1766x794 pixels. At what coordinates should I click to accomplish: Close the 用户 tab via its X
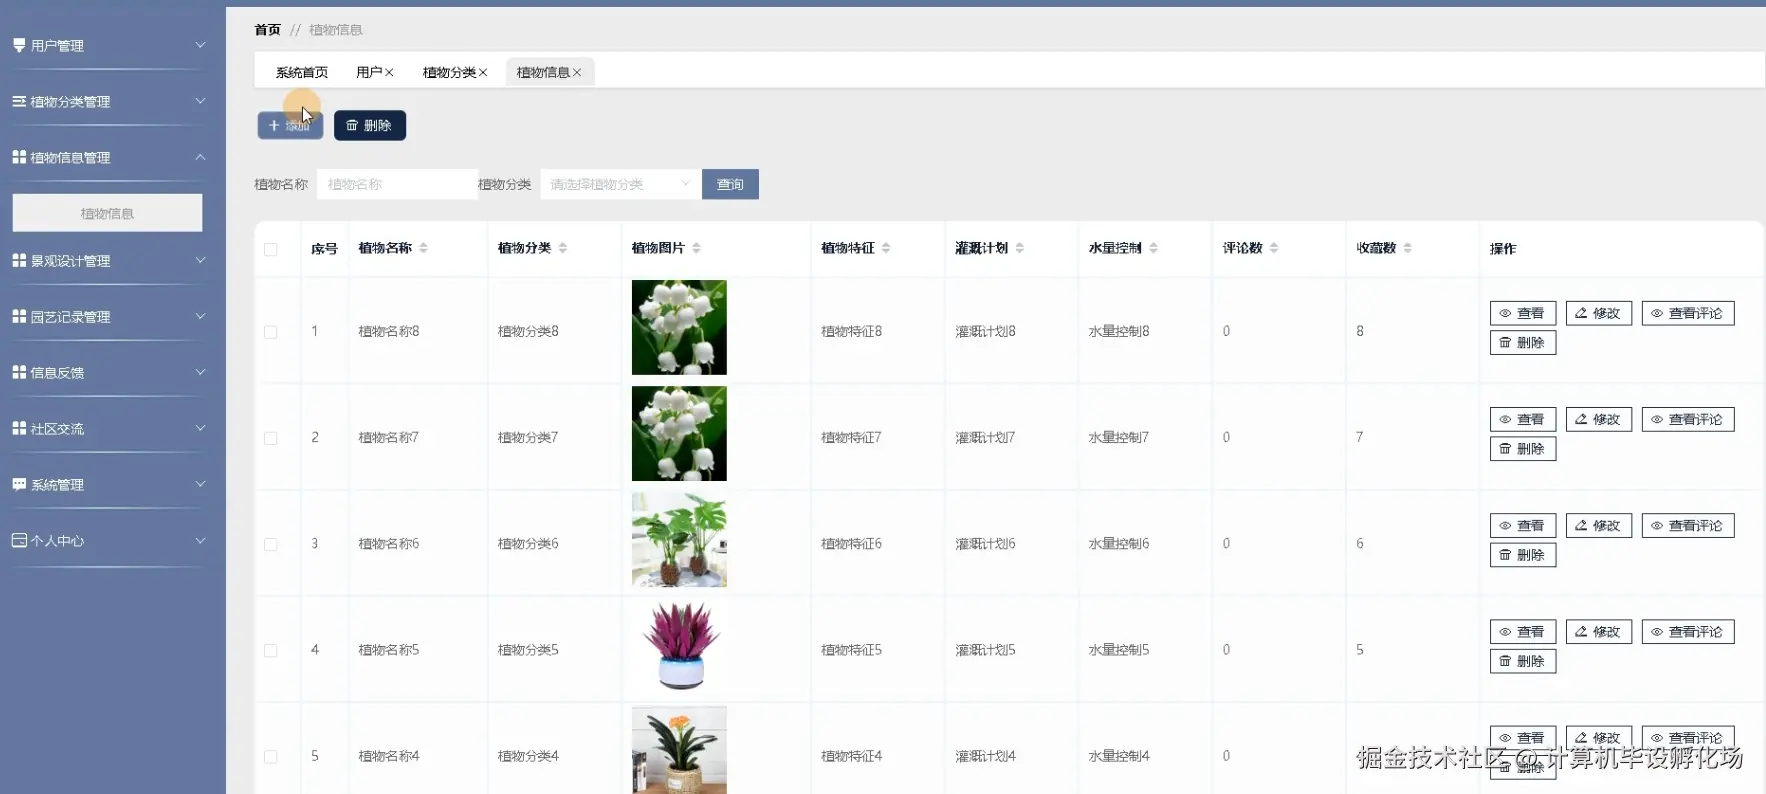(x=389, y=72)
